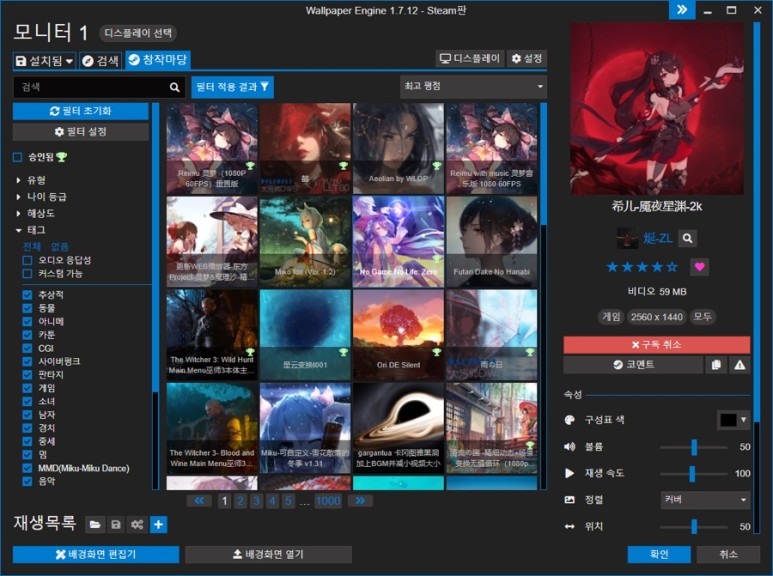
Task: Click the playback speed play icon
Action: point(569,473)
